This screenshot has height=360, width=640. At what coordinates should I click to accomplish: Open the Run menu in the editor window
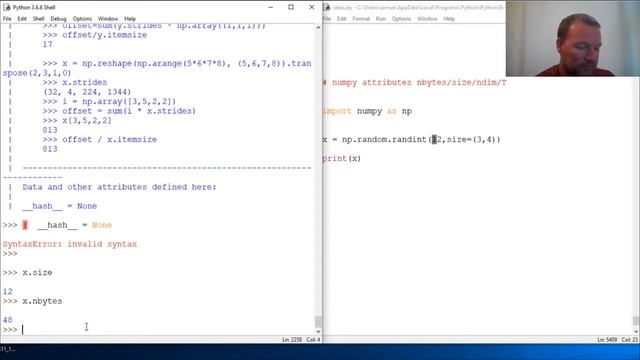click(x=381, y=19)
